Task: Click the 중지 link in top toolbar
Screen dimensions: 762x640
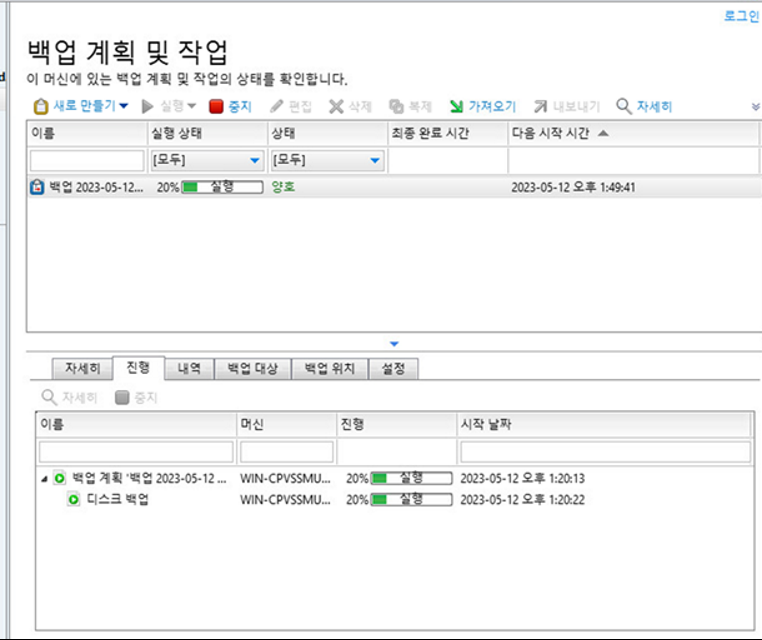Action: pos(240,106)
